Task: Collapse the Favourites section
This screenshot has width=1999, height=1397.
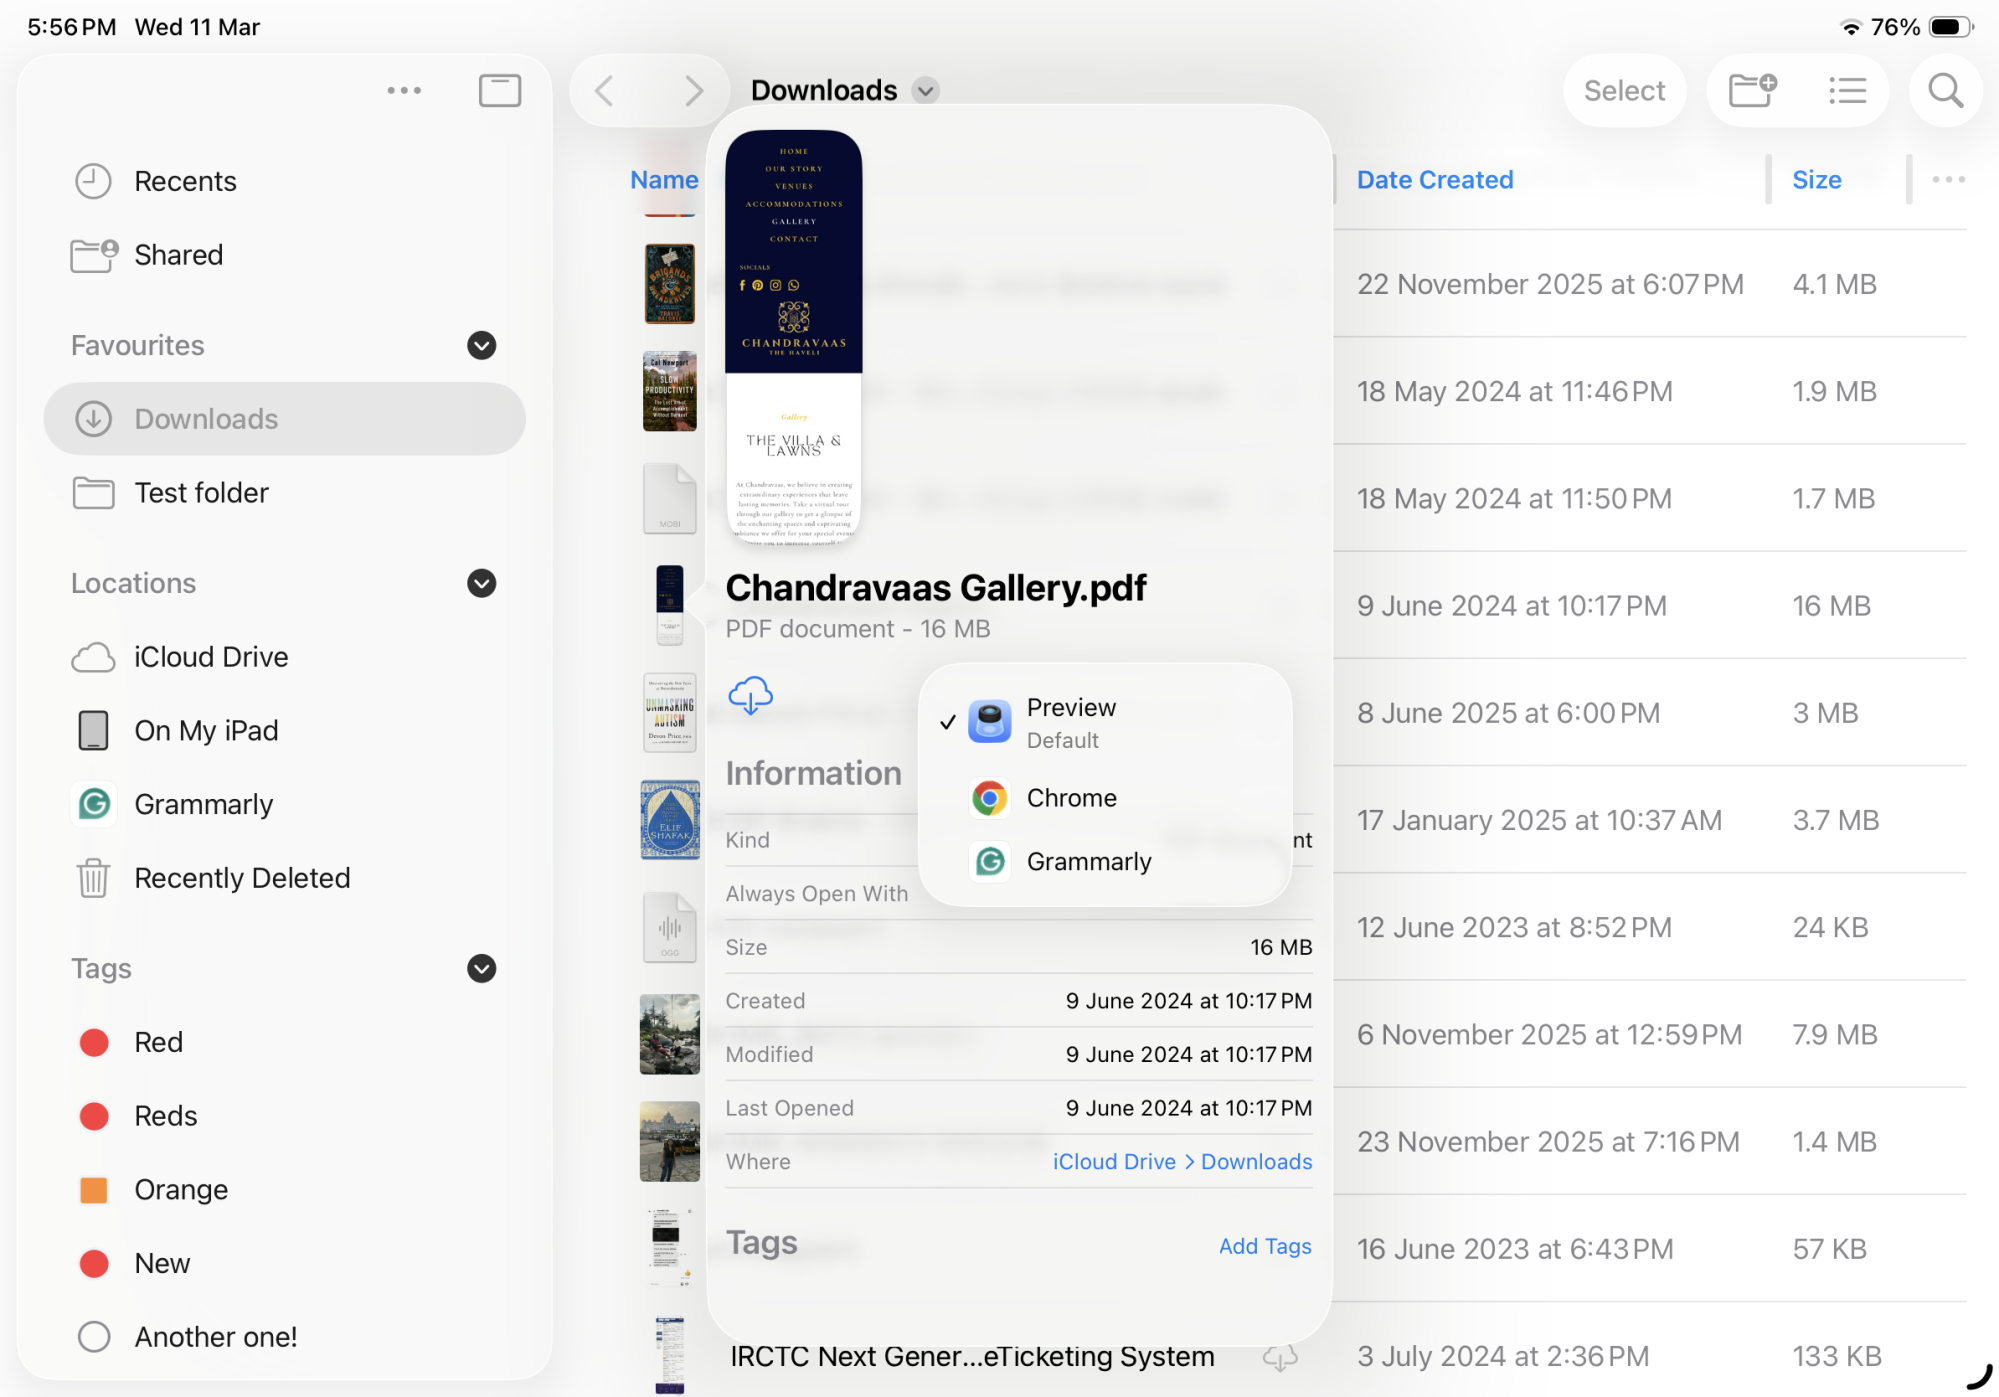Action: click(x=481, y=345)
